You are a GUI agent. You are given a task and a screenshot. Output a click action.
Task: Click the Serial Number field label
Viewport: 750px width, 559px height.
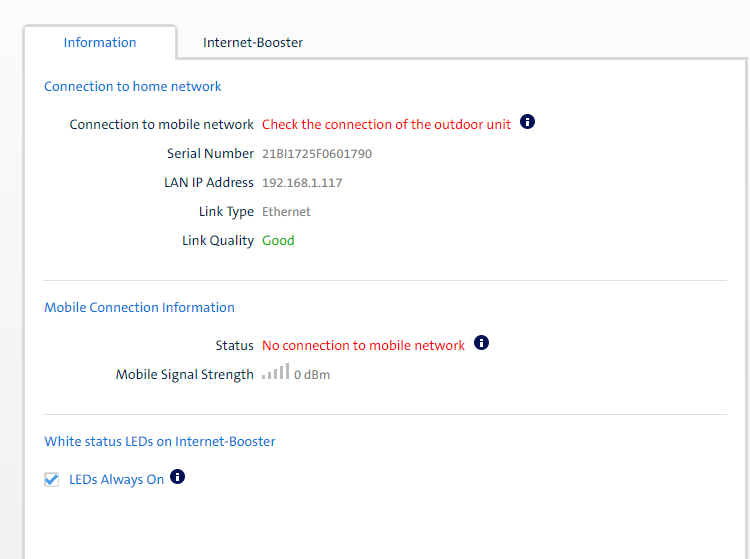pos(210,154)
